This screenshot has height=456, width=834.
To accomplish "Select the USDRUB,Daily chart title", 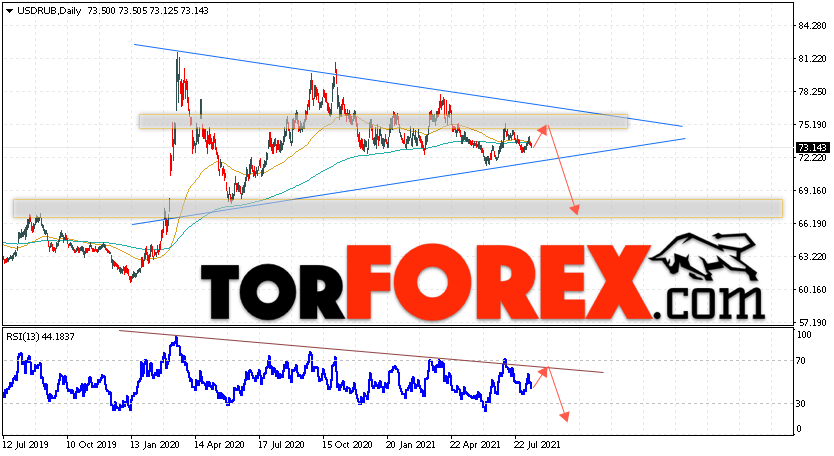I will click(x=49, y=11).
